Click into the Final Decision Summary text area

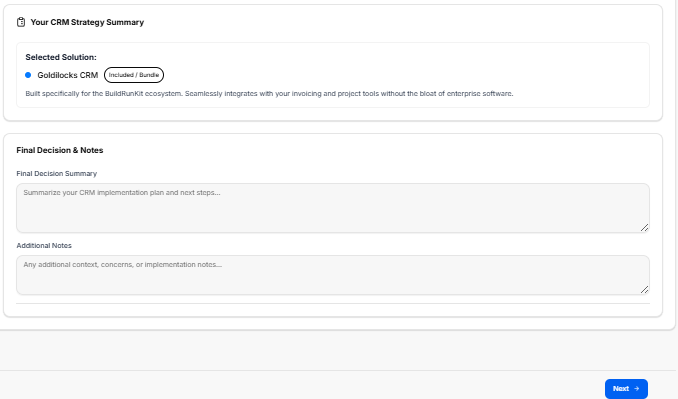tap(333, 208)
